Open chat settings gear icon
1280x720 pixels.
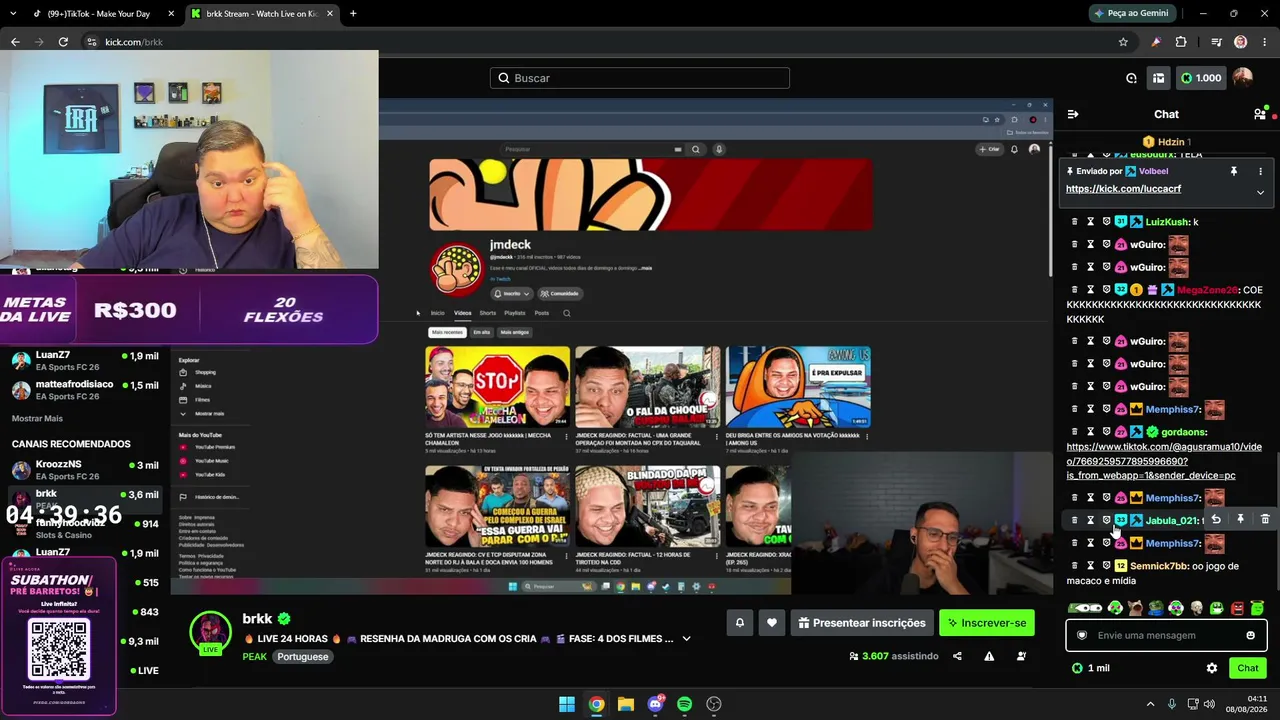1212,668
